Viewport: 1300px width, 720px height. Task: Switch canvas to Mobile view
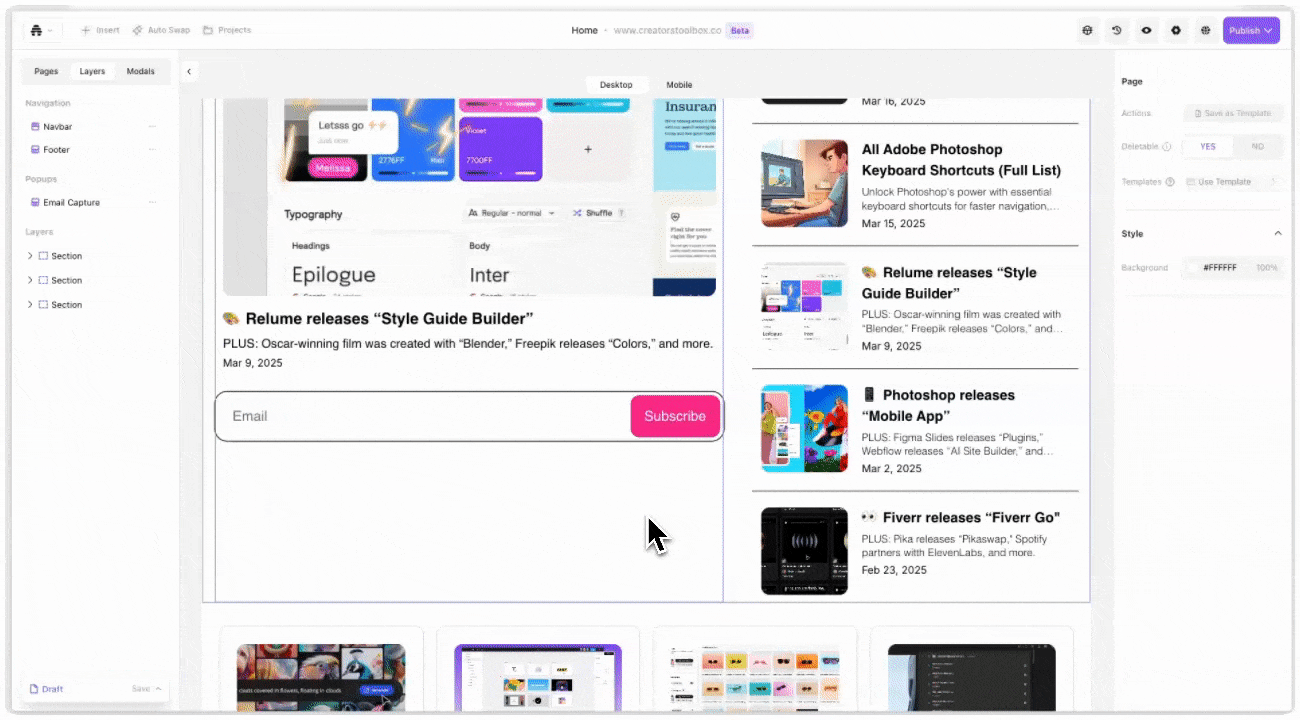[x=679, y=85]
